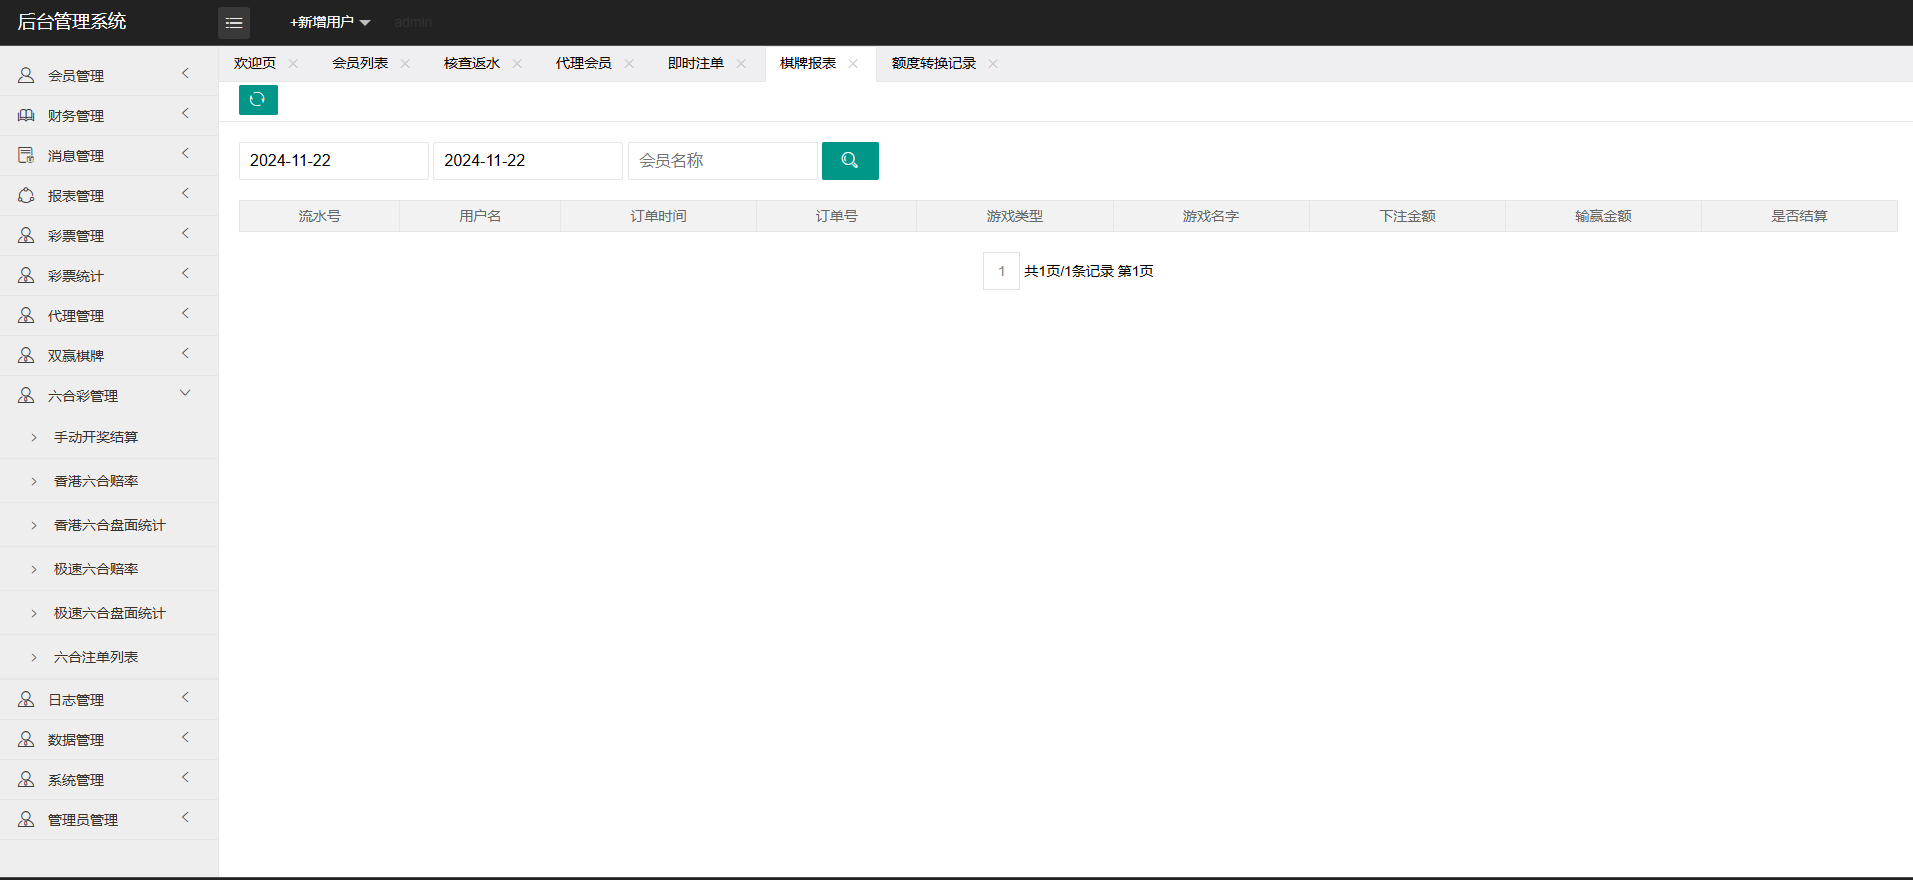
Task: Click the 彩票统计 sidebar icon
Action: coord(26,275)
